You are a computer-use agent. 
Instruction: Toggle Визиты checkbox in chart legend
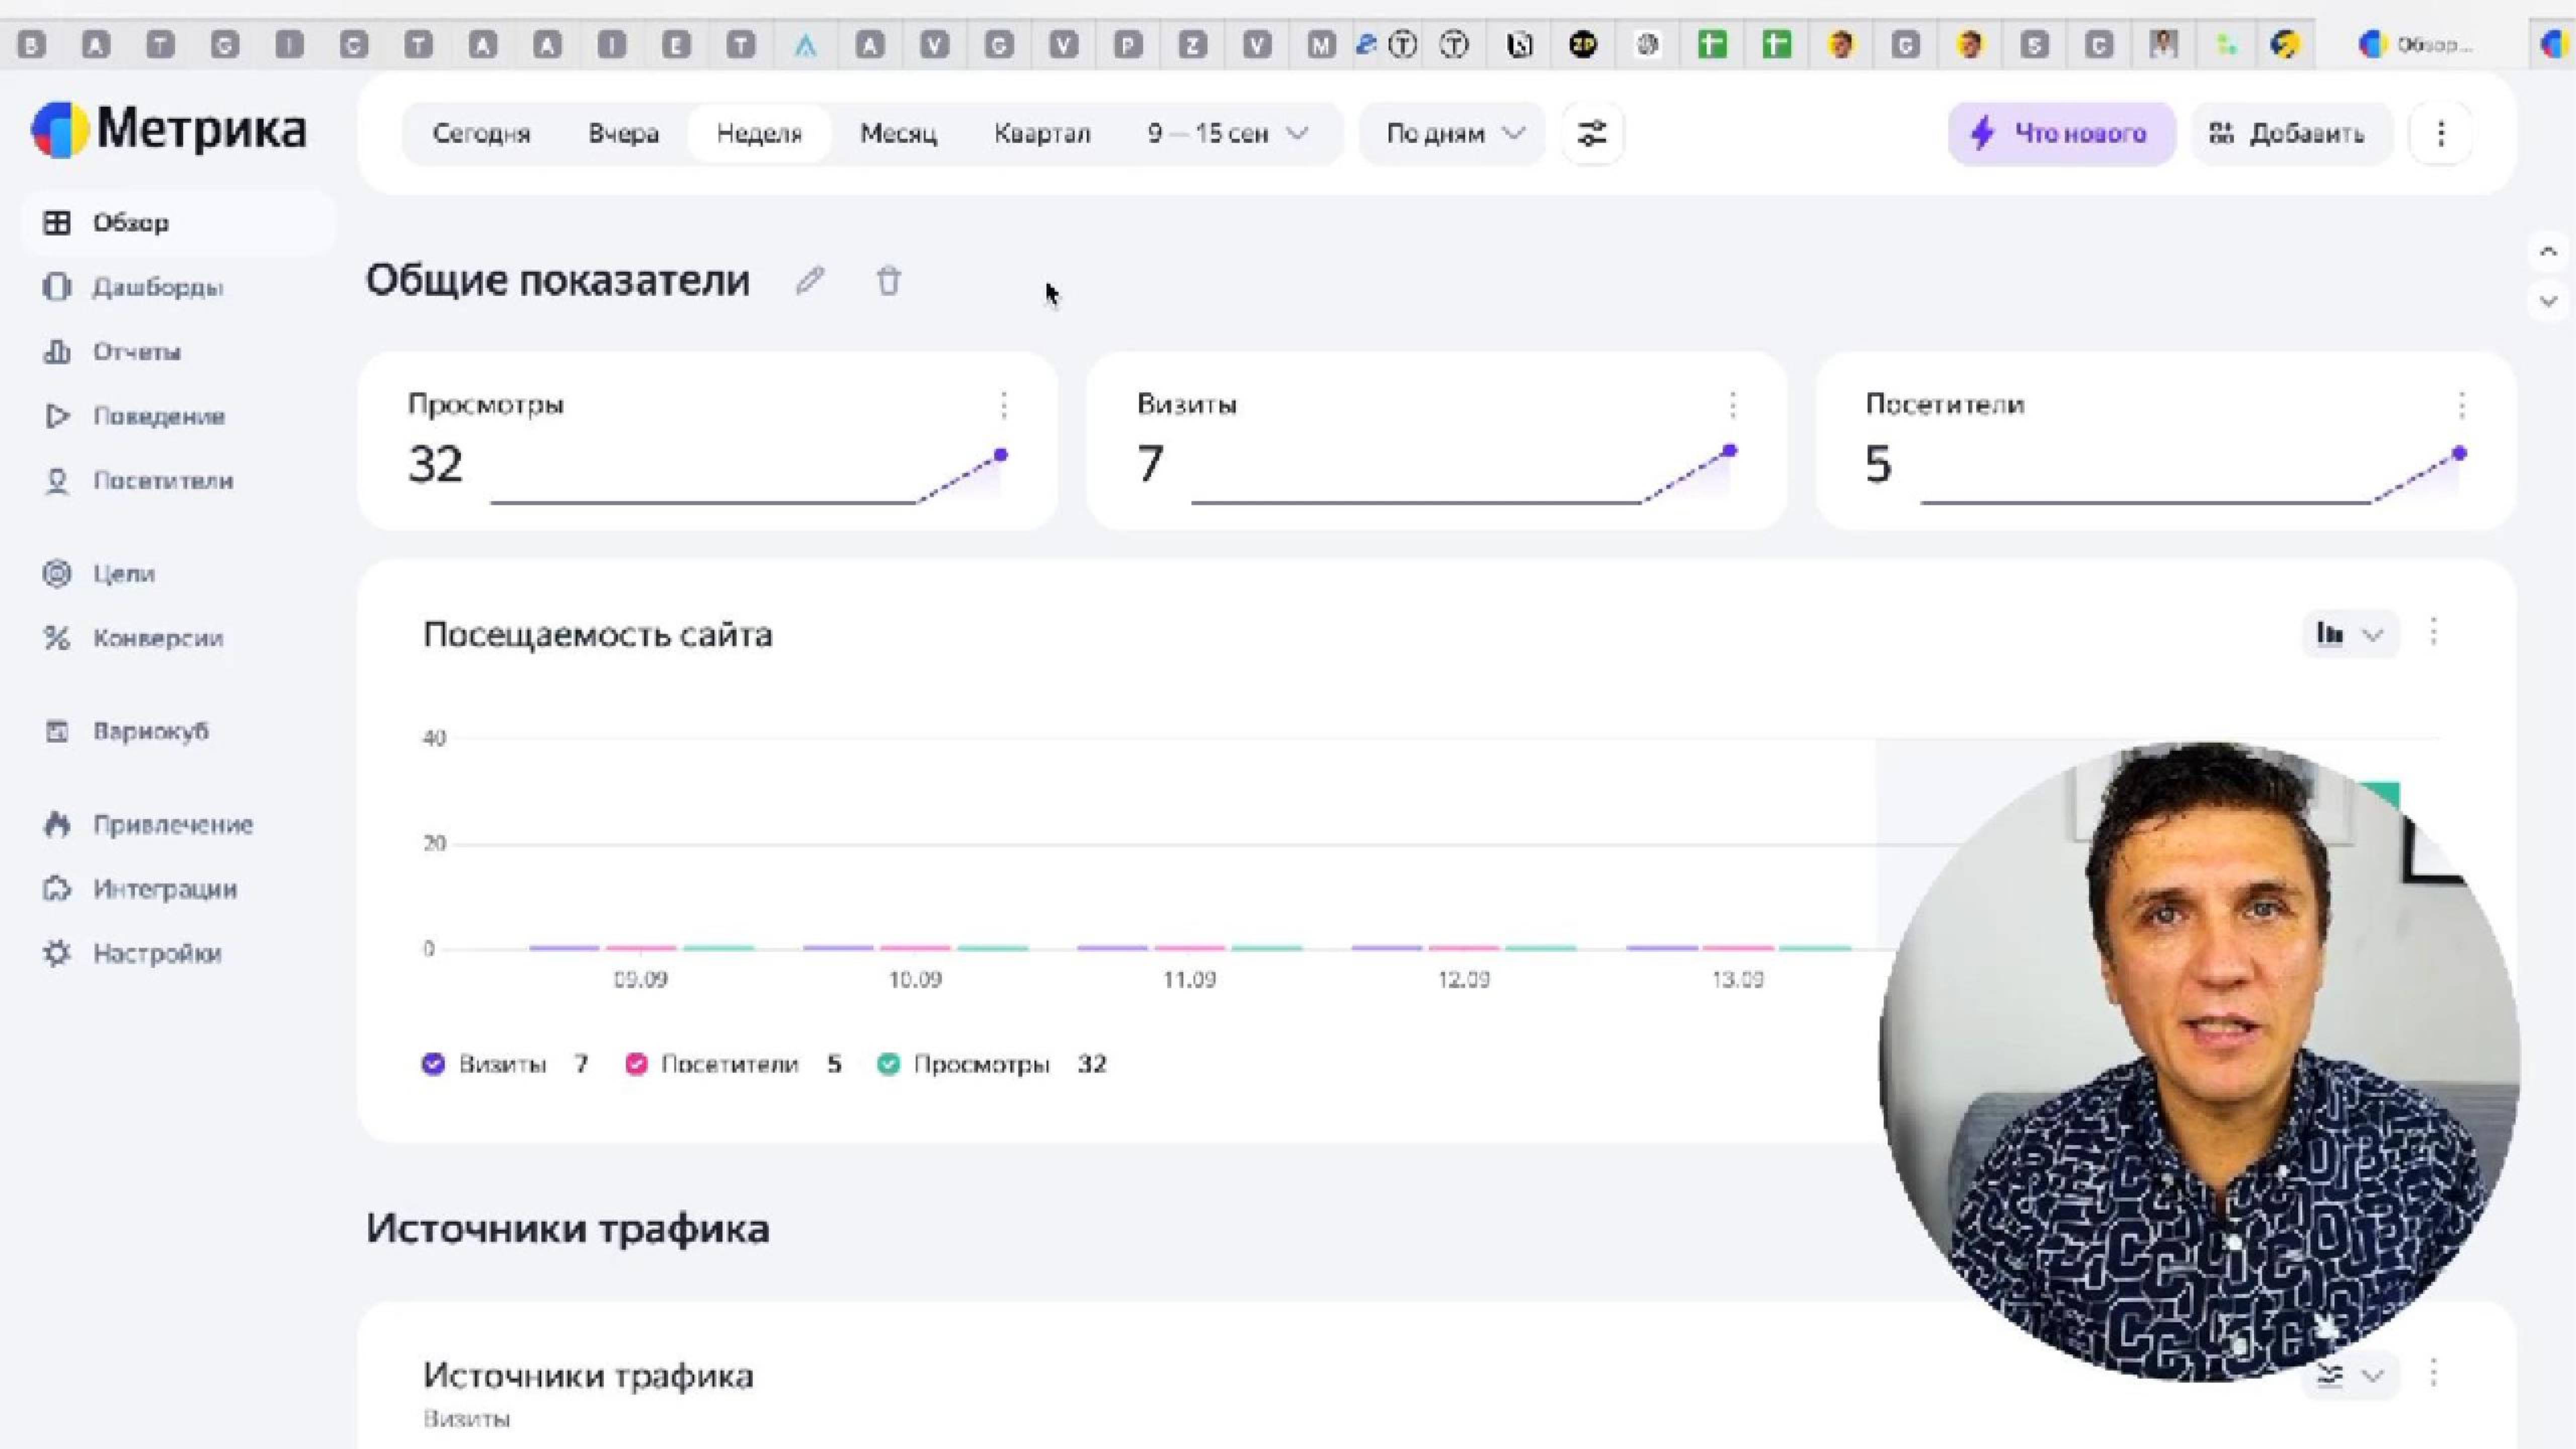coord(433,1064)
